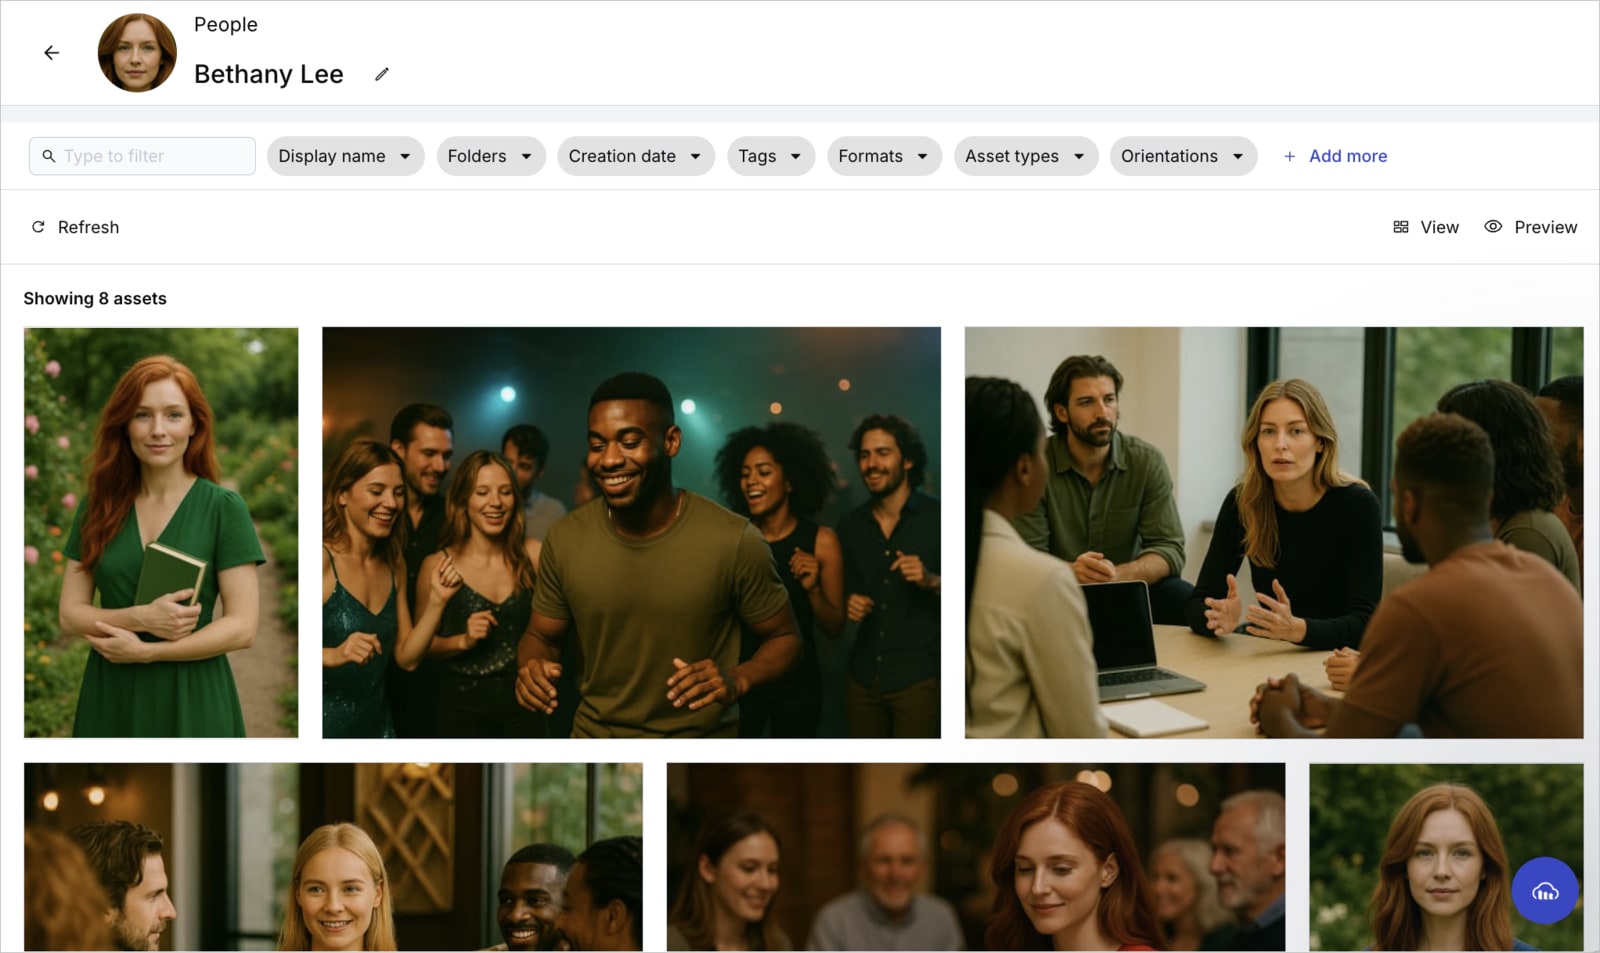Expand the Folders filter dropdown
Image resolution: width=1600 pixels, height=953 pixels.
click(490, 156)
